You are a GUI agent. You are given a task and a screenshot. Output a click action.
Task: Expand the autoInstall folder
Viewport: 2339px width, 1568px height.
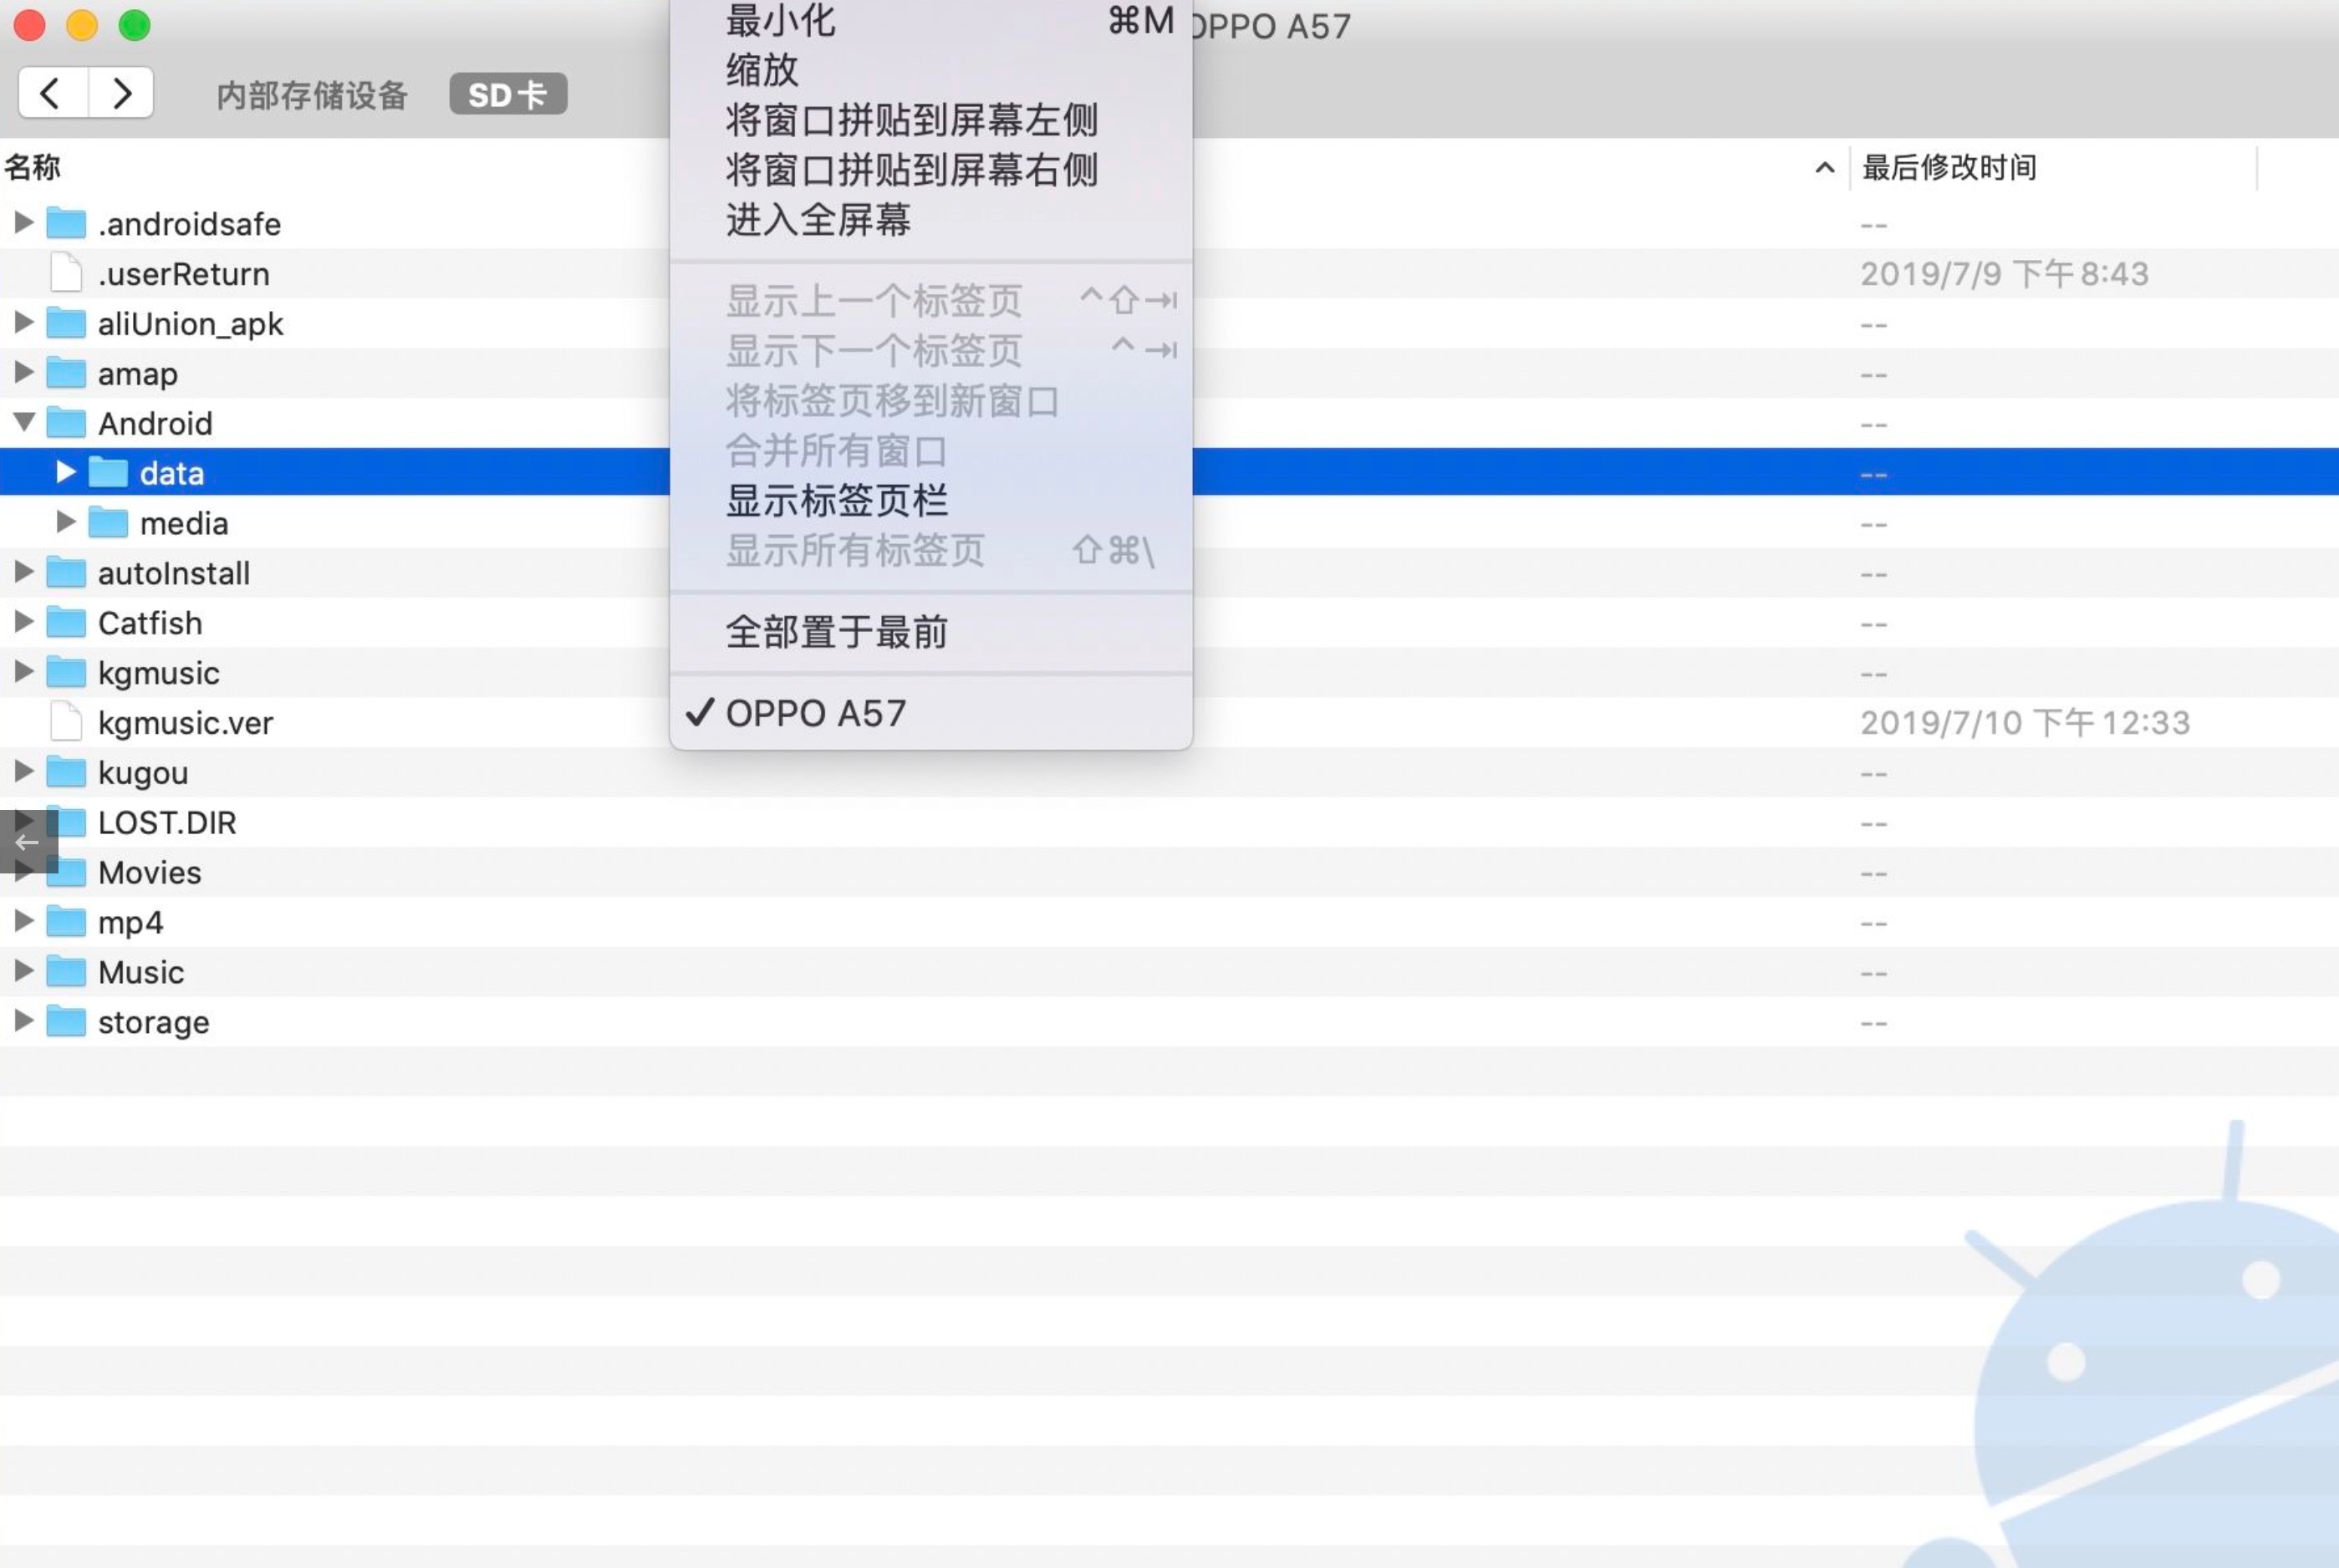[24, 572]
